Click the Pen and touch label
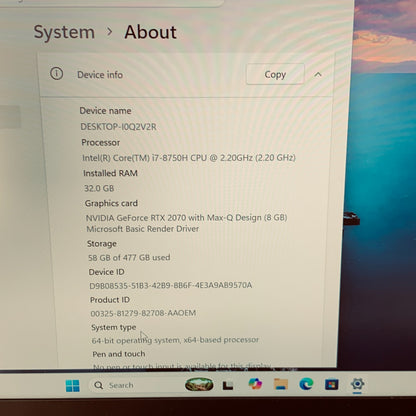Viewport: 416px width, 416px height. click(119, 354)
